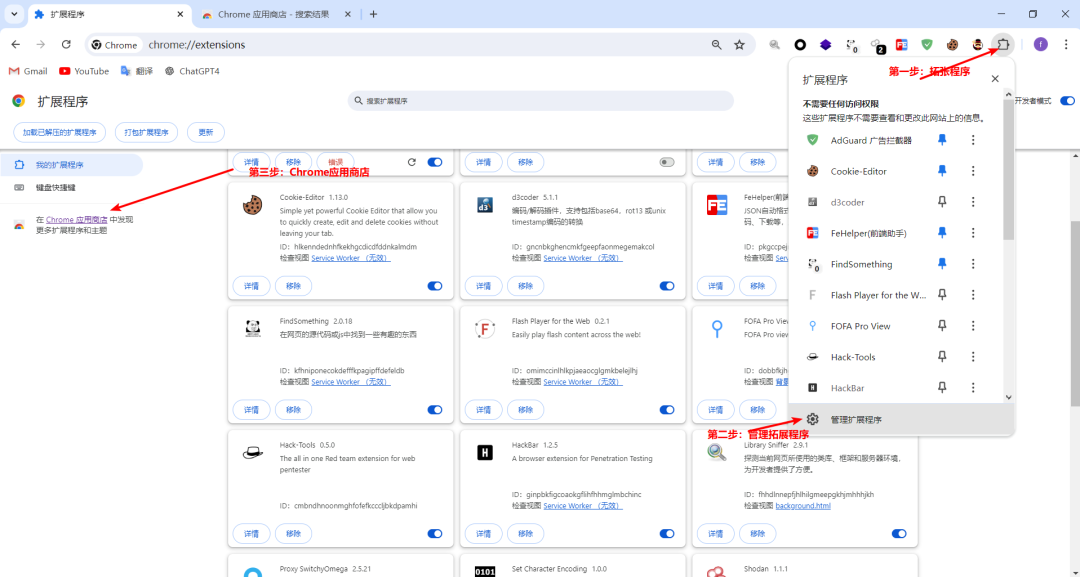Click the AdGuard shield icon in toolbar
This screenshot has height=577, width=1080.
tap(927, 45)
